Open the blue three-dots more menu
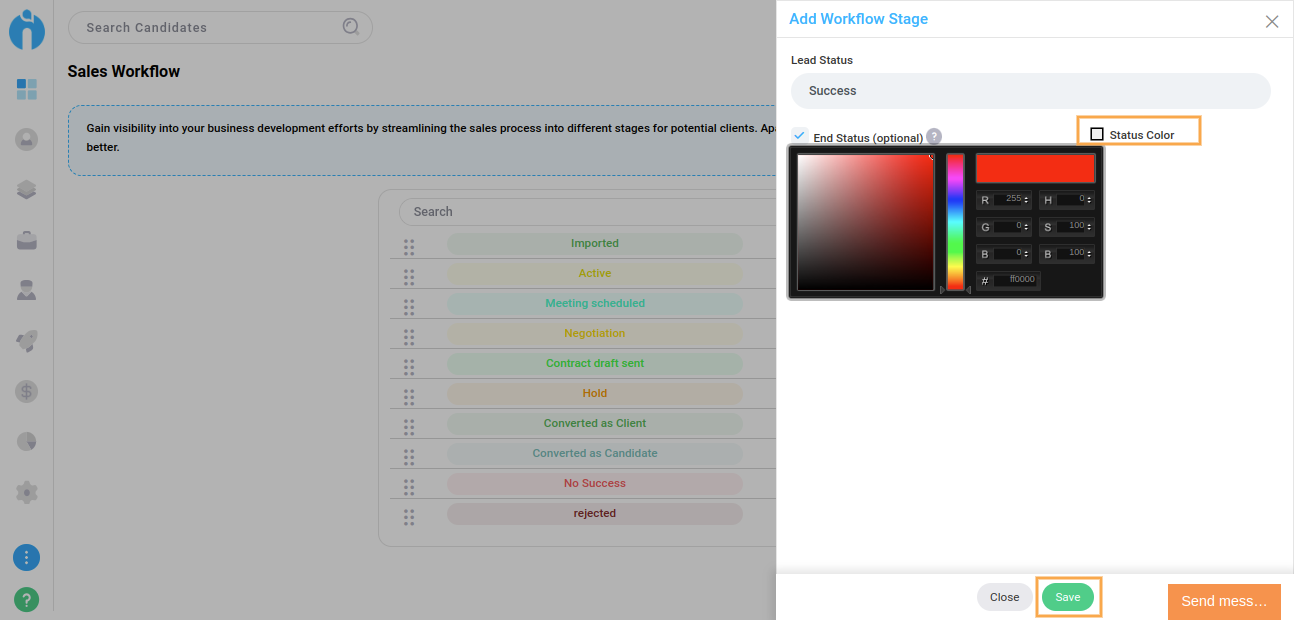 click(x=27, y=557)
